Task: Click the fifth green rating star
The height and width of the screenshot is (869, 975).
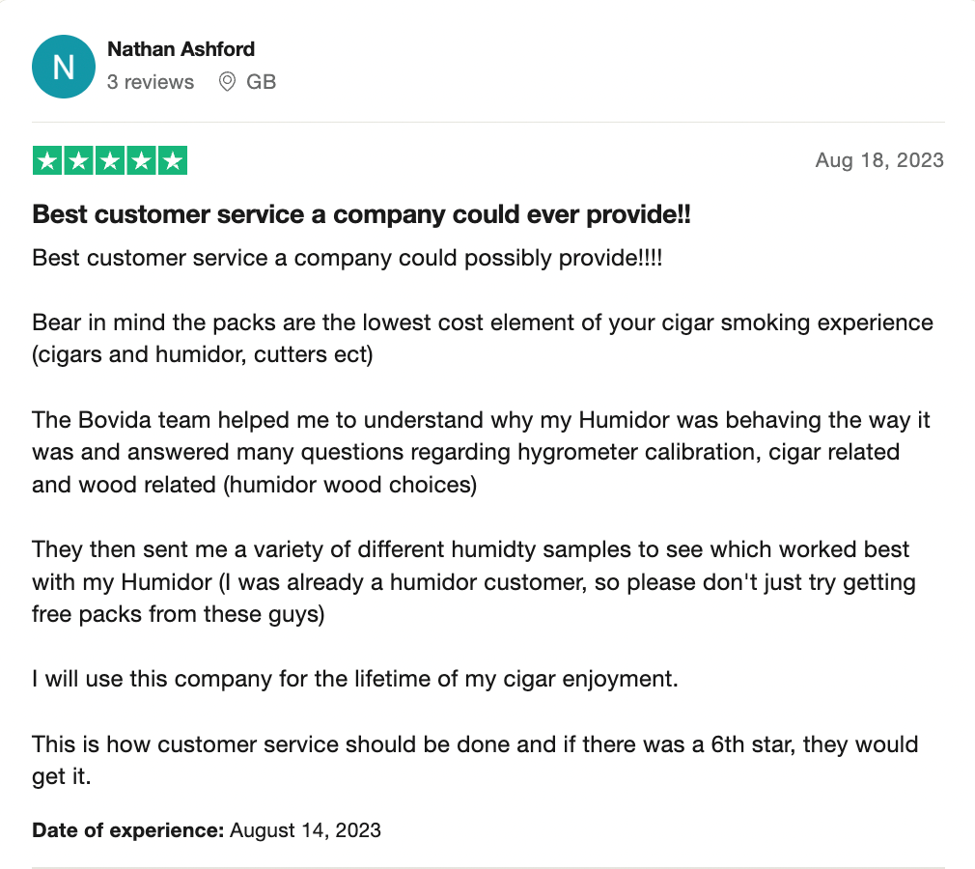Action: tap(173, 160)
